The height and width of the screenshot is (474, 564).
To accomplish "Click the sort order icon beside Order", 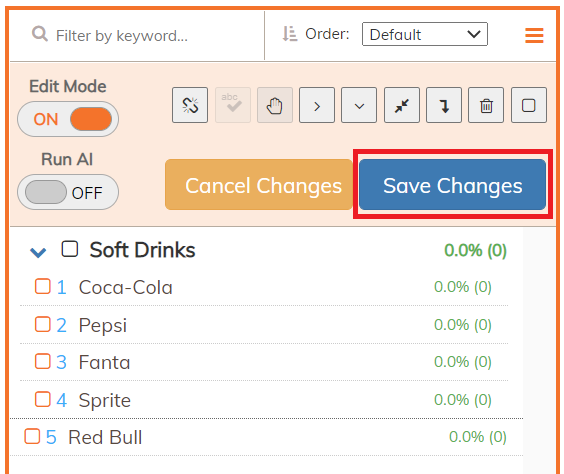I will [x=290, y=34].
